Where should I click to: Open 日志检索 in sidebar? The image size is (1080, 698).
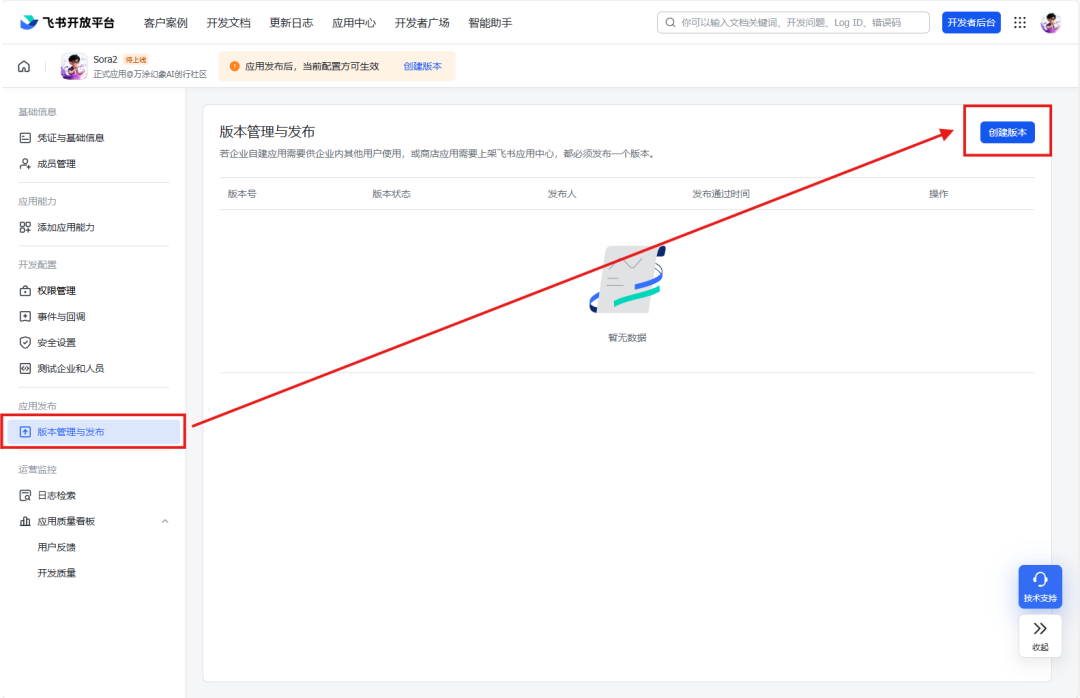coord(56,495)
